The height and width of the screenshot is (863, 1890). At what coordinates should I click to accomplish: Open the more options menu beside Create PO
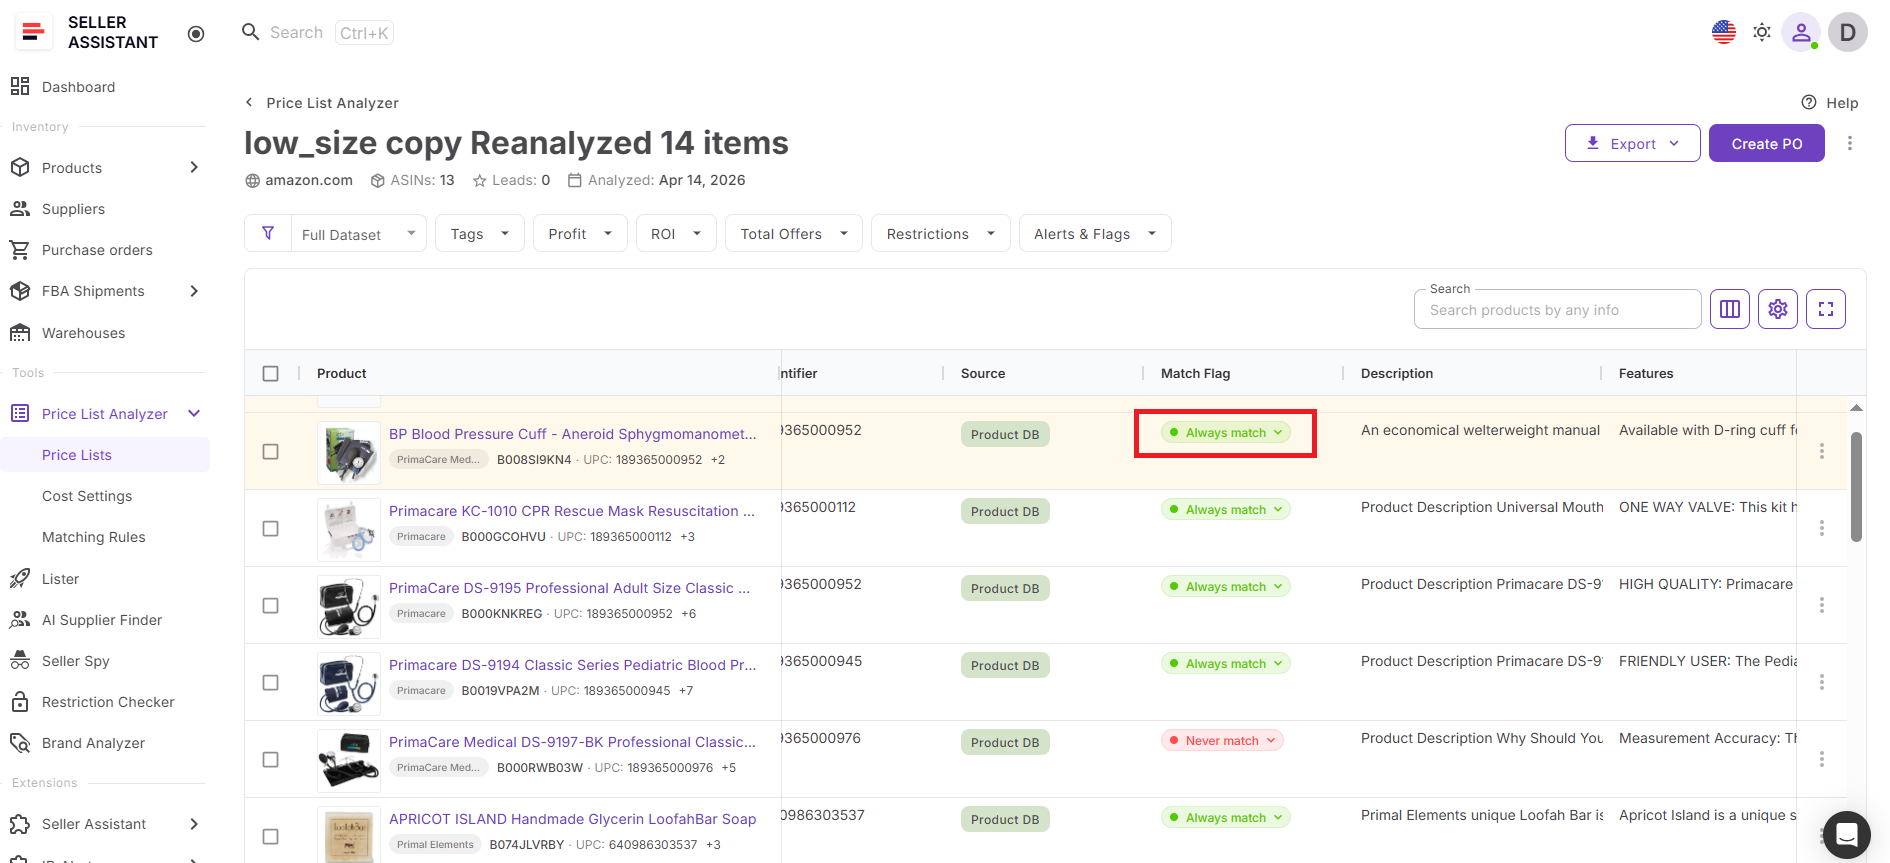[1850, 143]
